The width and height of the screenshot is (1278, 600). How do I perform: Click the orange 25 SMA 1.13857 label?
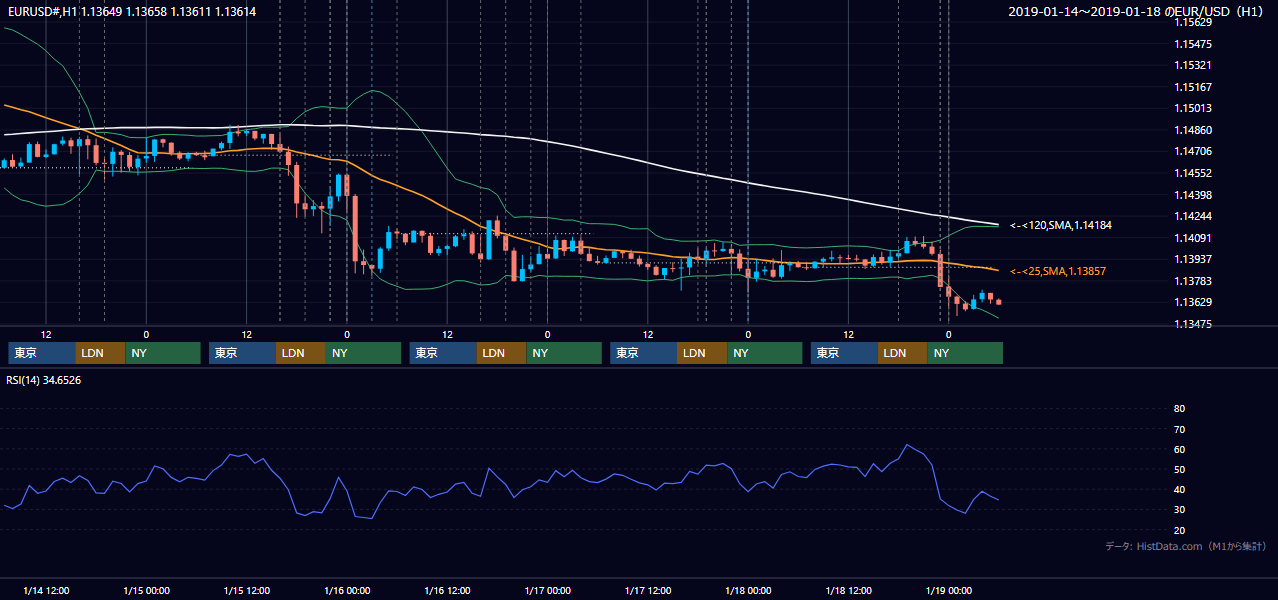[1058, 271]
